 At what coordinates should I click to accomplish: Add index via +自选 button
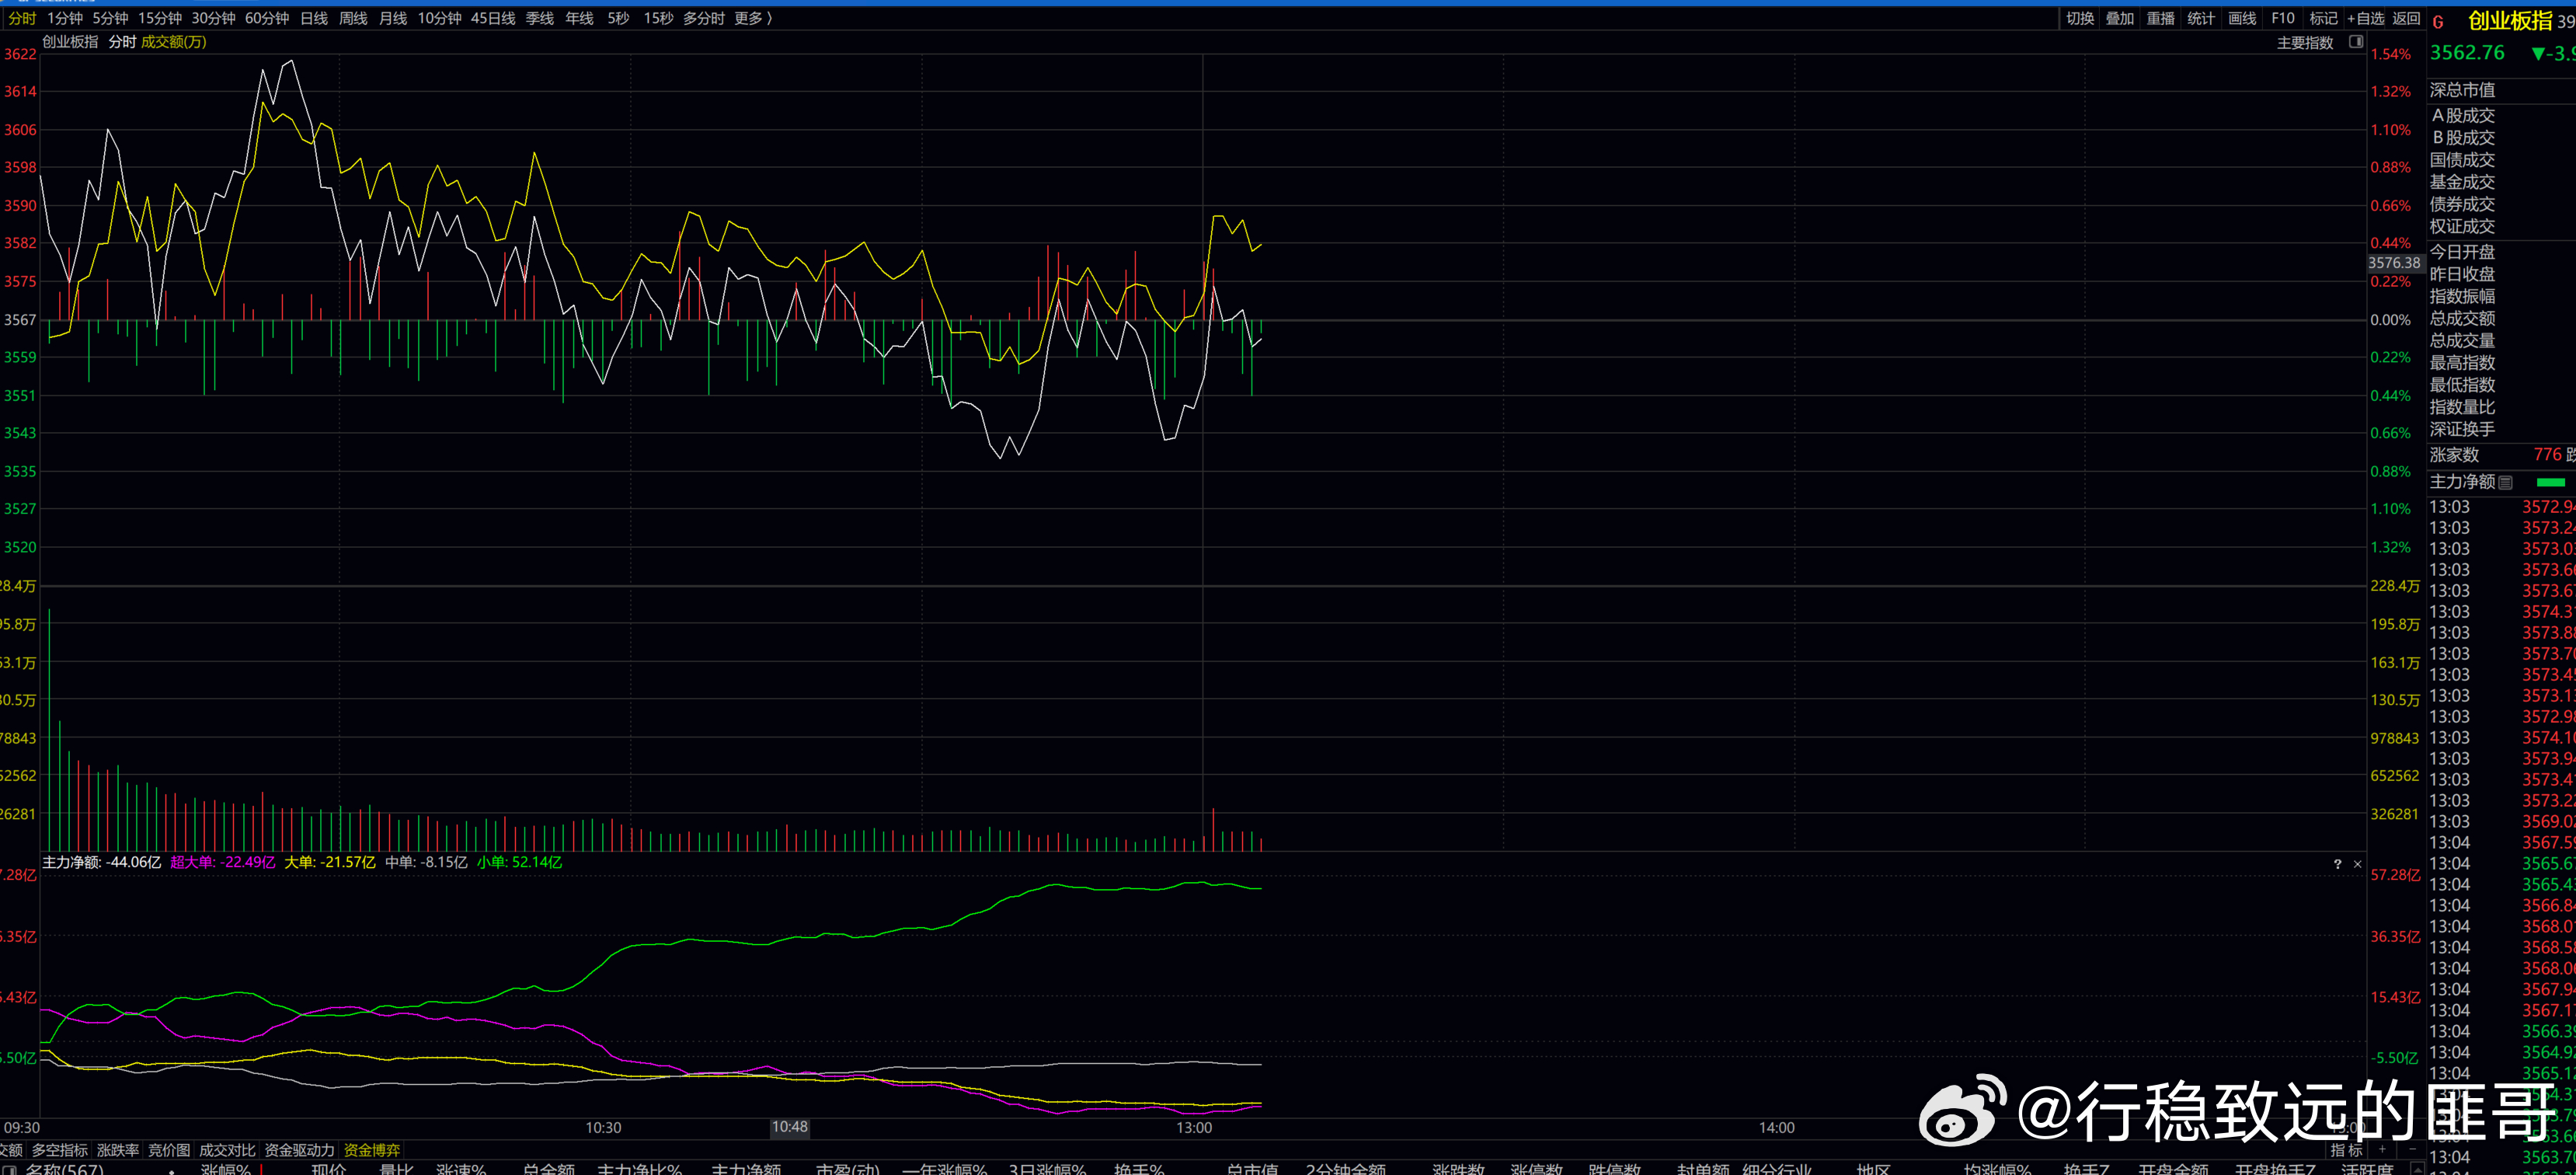pos(2365,18)
